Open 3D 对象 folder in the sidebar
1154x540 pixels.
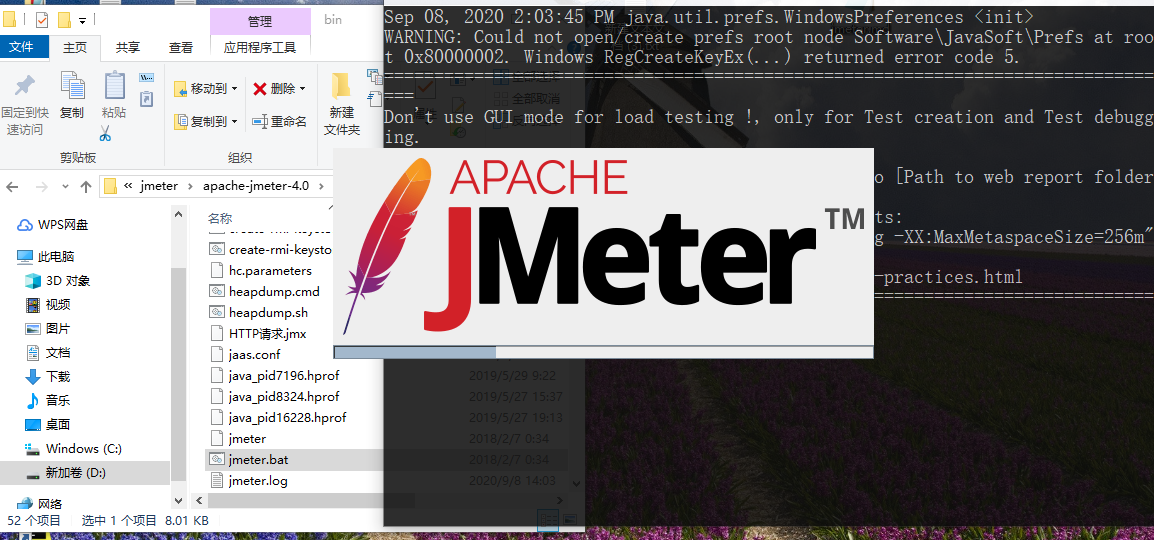pyautogui.click(x=57, y=281)
